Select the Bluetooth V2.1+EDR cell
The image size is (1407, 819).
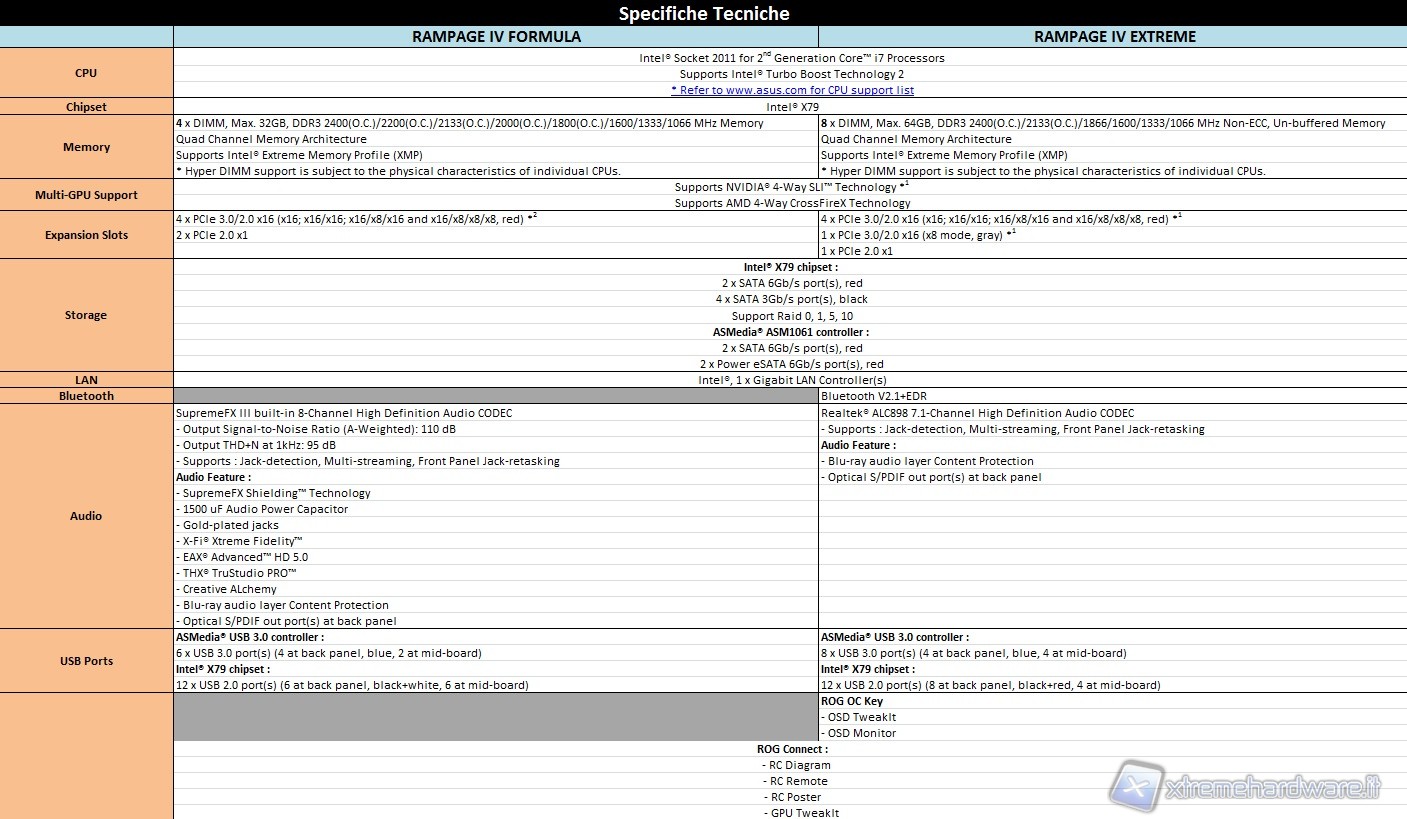pyautogui.click(x=867, y=396)
